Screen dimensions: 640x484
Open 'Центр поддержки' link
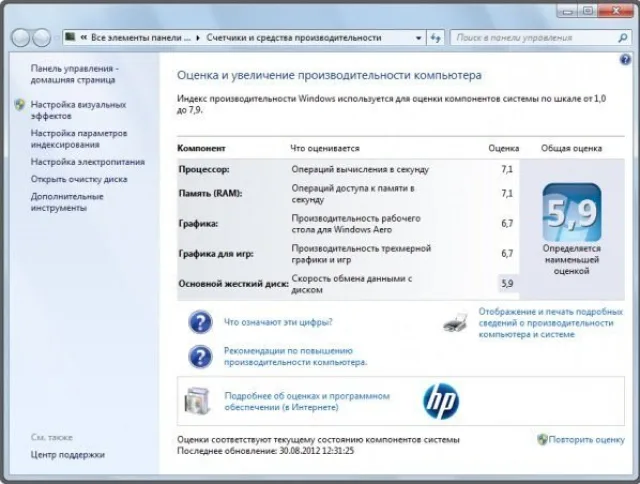coord(67,455)
